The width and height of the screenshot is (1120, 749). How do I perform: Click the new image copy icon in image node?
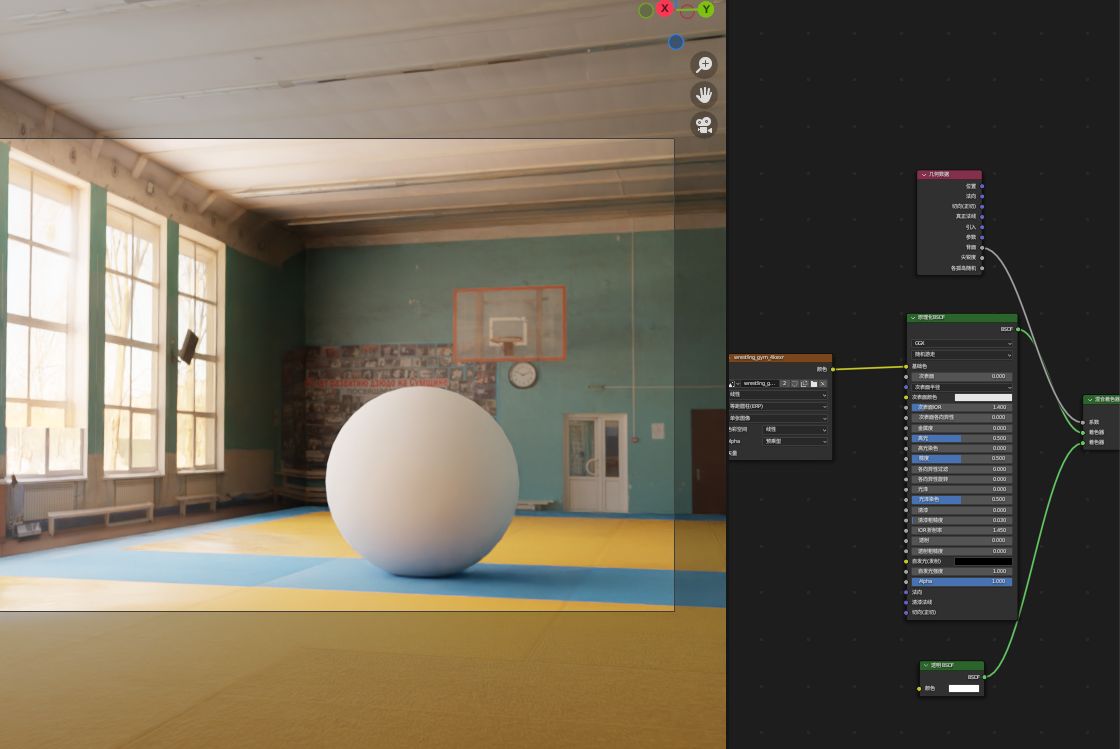coord(804,383)
